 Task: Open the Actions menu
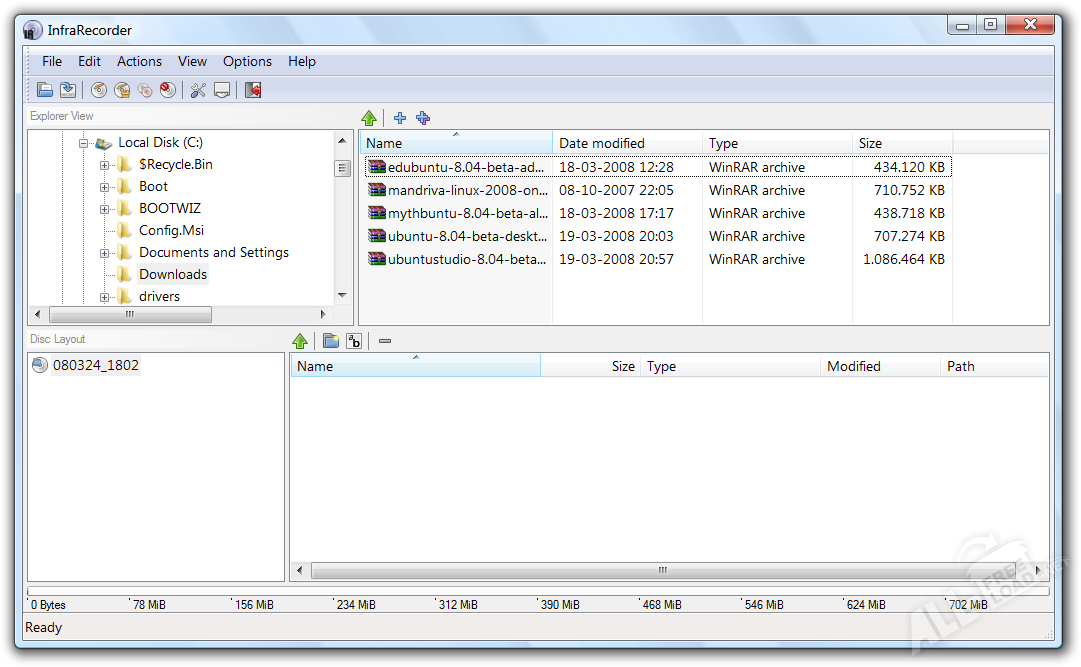pos(139,61)
